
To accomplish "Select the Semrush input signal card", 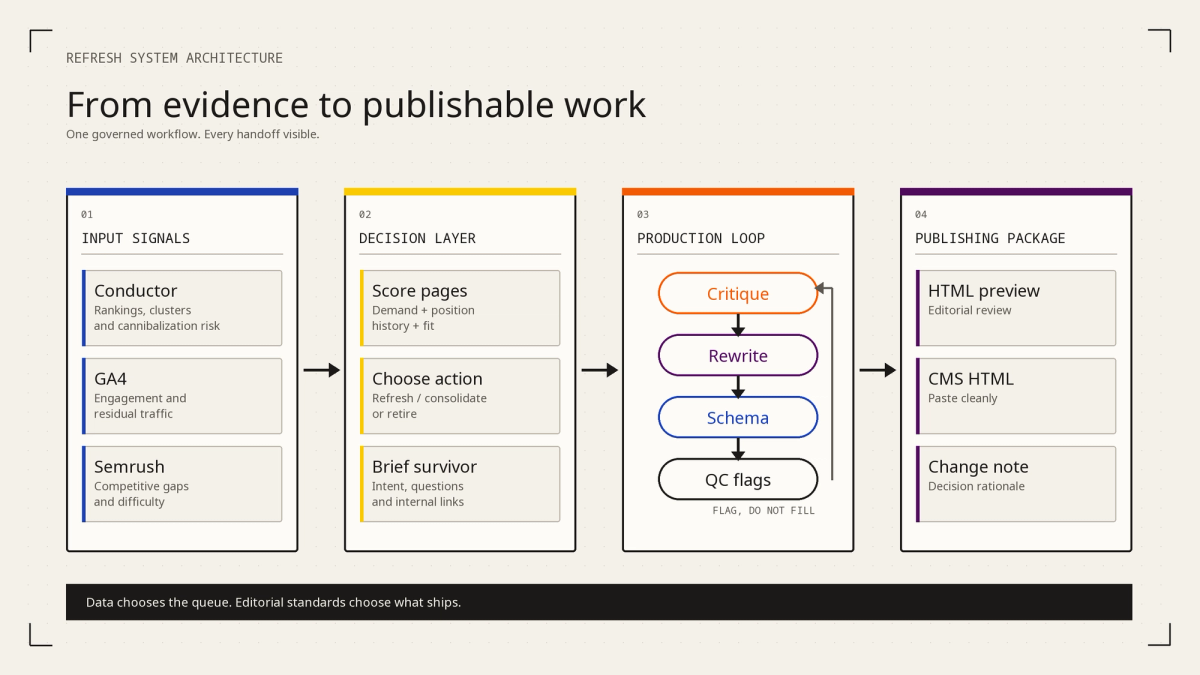I will (x=182, y=484).
